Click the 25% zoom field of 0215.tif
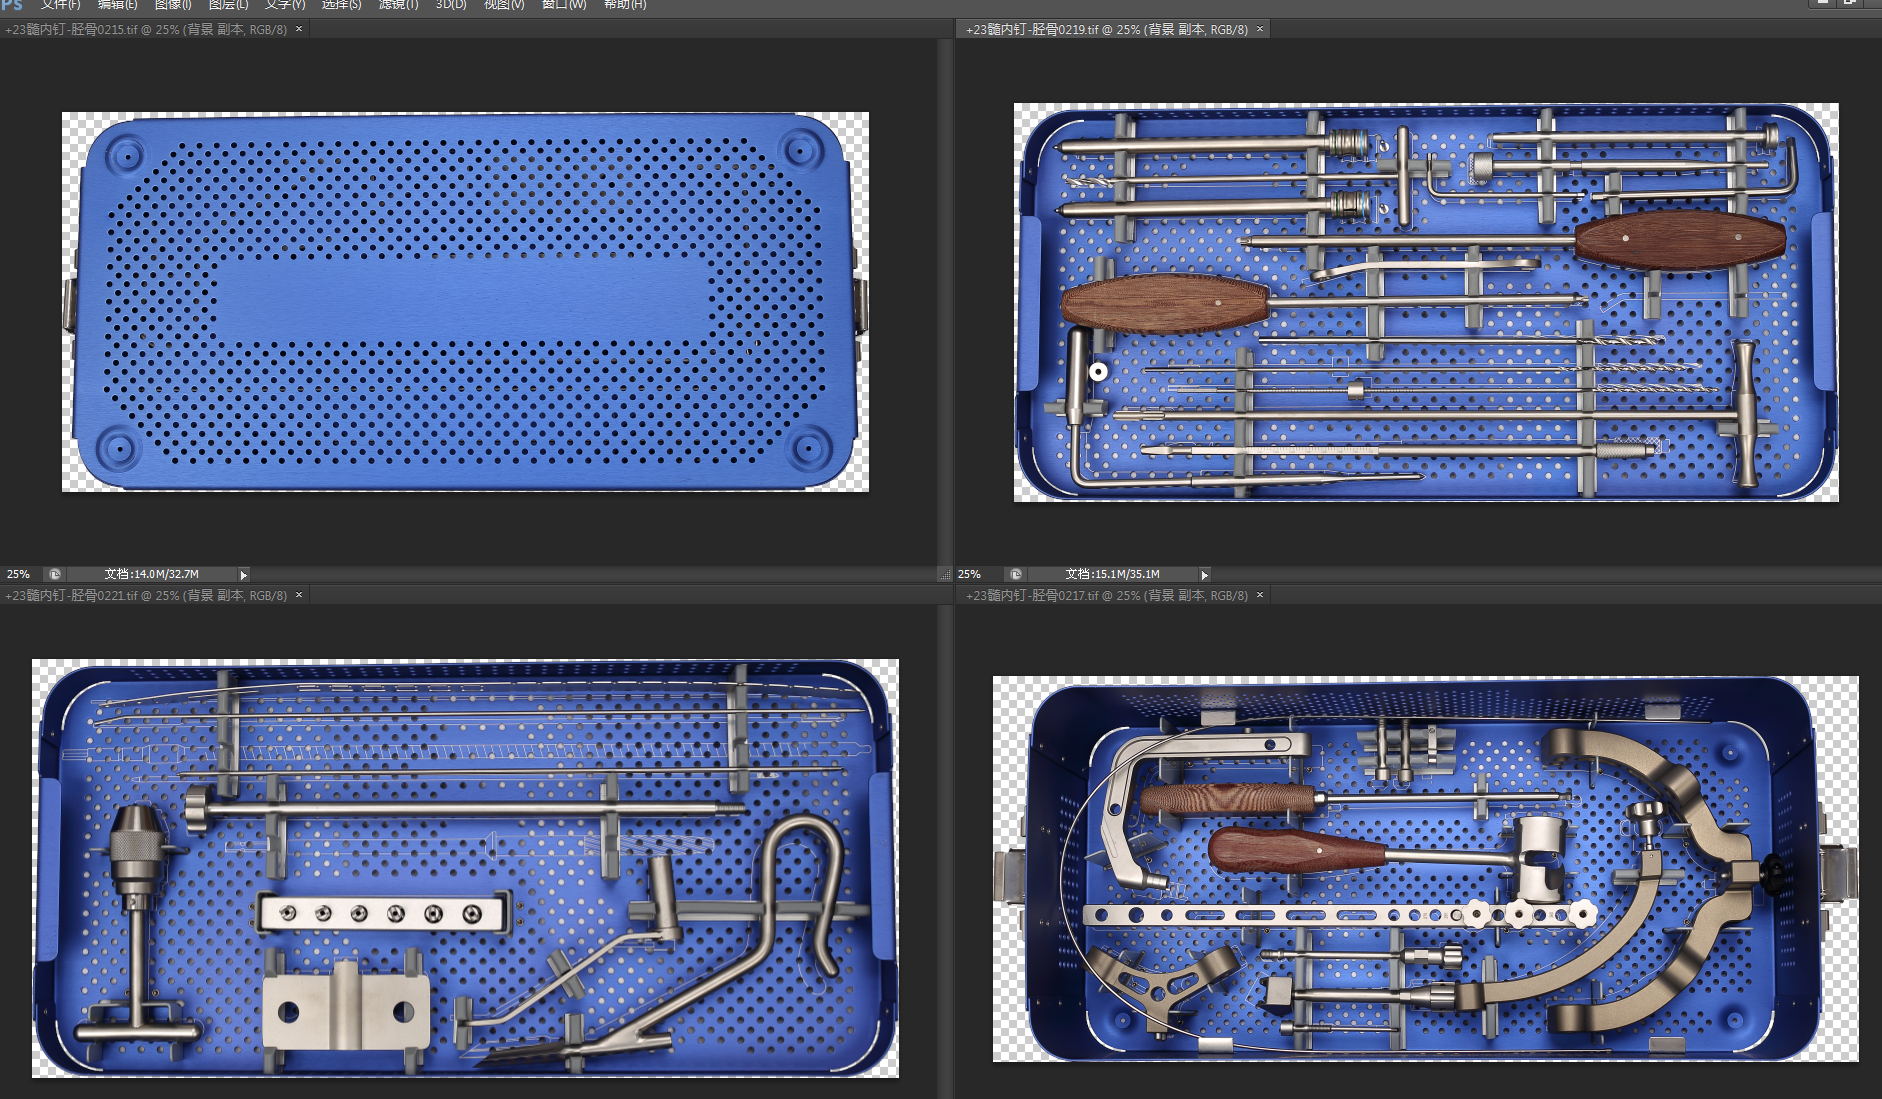The width and height of the screenshot is (1882, 1099). click(19, 574)
